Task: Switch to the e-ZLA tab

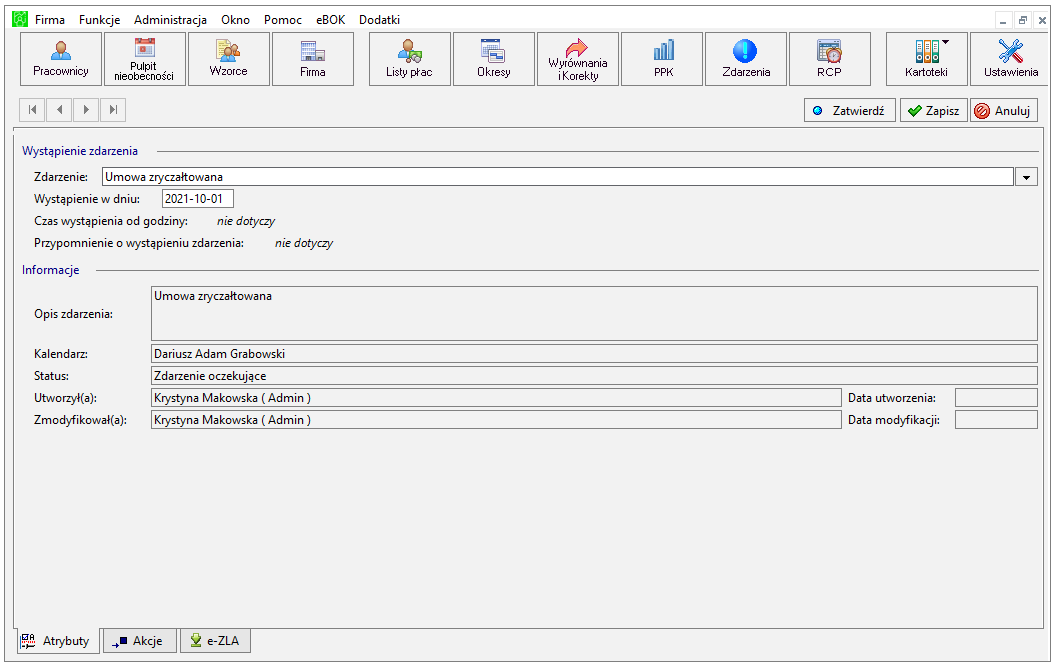Action: click(215, 641)
